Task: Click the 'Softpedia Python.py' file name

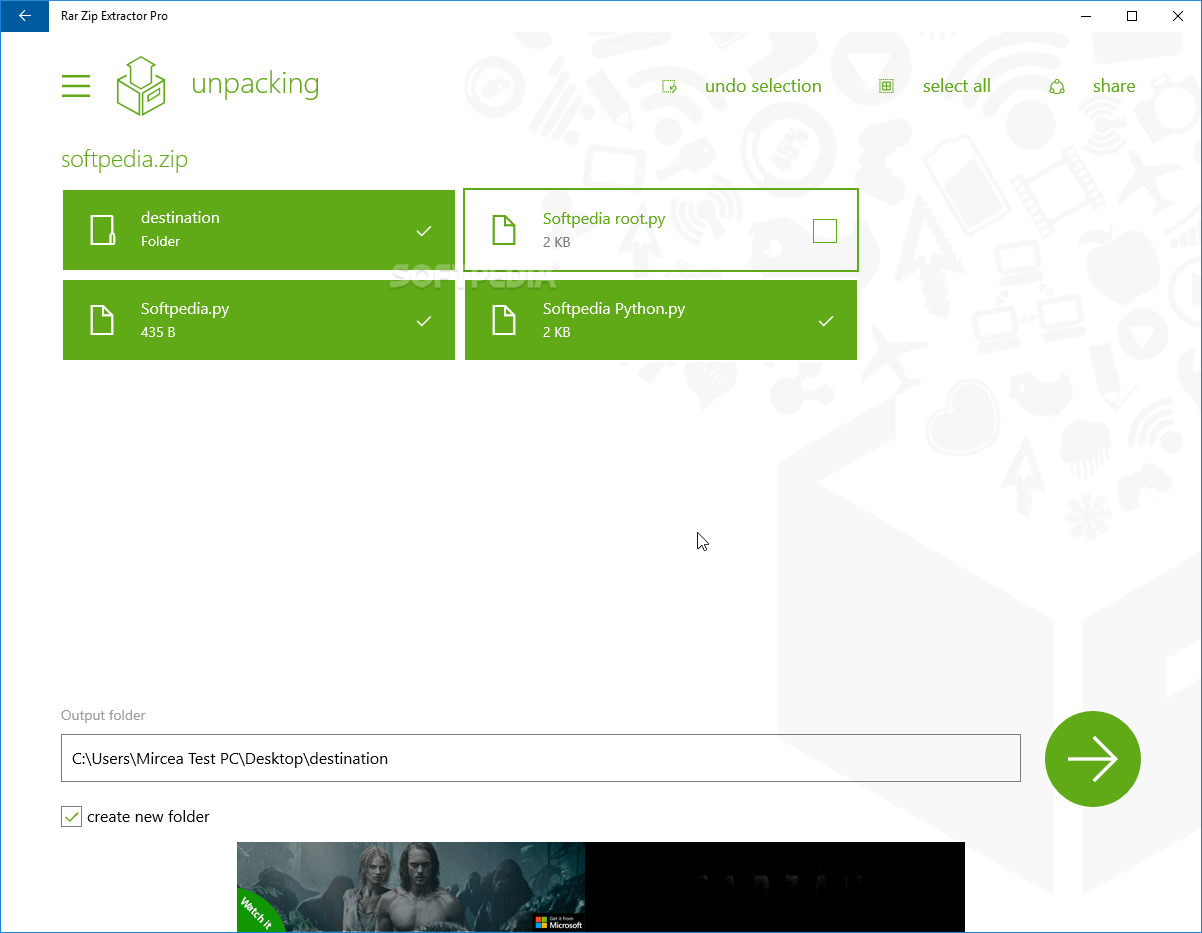Action: 614,309
